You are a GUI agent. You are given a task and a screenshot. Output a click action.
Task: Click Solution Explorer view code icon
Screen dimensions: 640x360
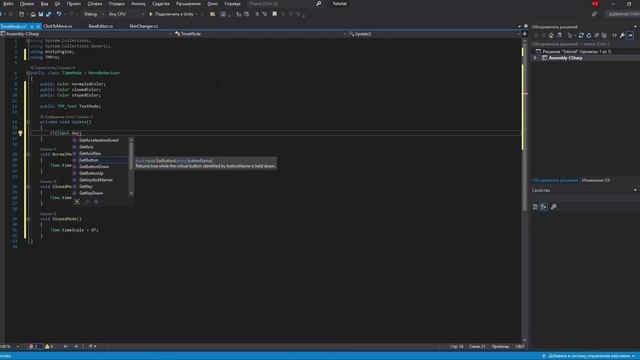[x=614, y=36]
